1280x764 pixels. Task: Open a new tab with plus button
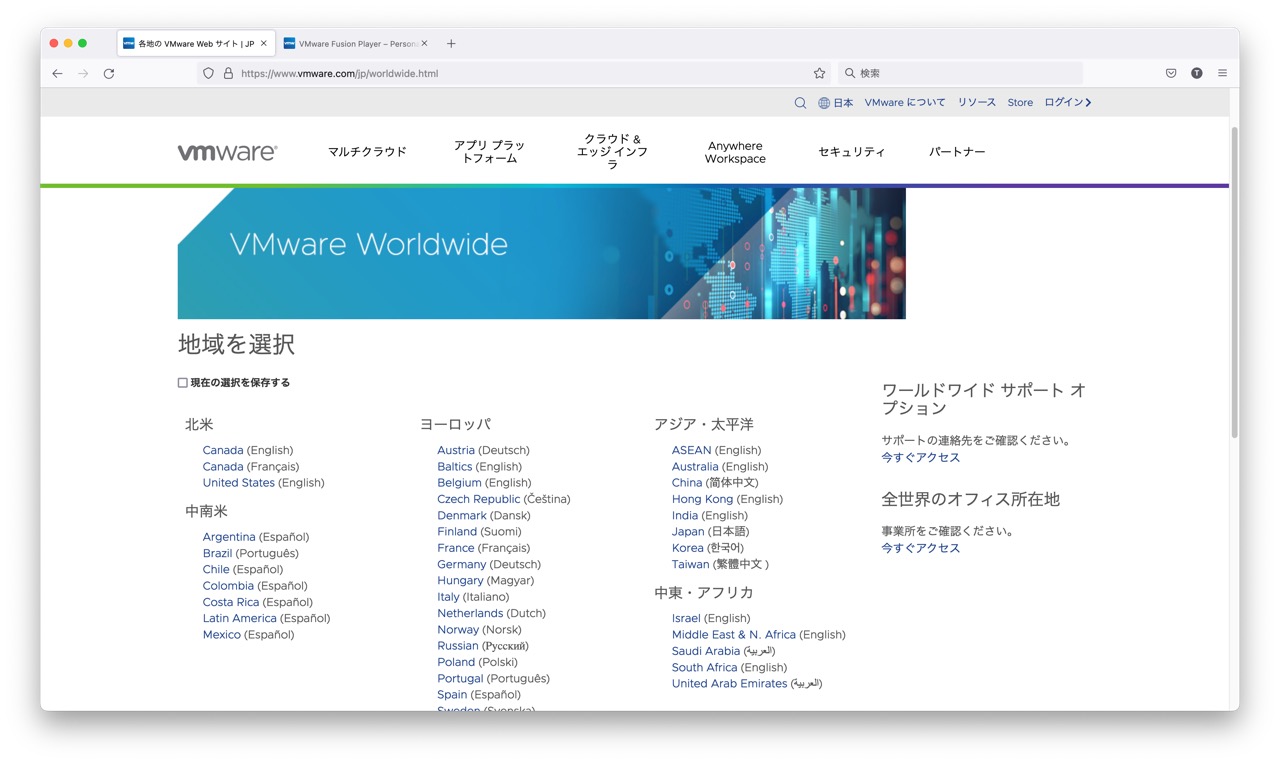451,43
